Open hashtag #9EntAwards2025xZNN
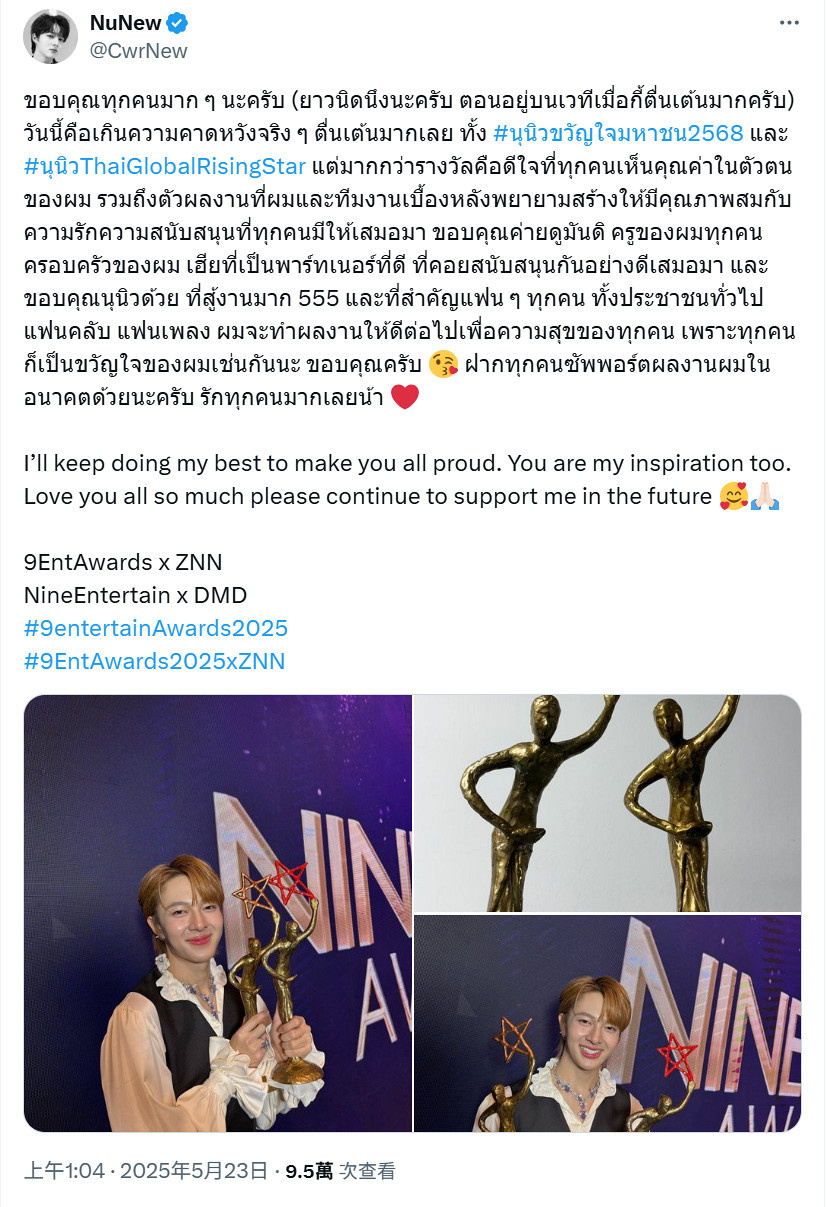This screenshot has height=1207, width=826. coord(154,660)
